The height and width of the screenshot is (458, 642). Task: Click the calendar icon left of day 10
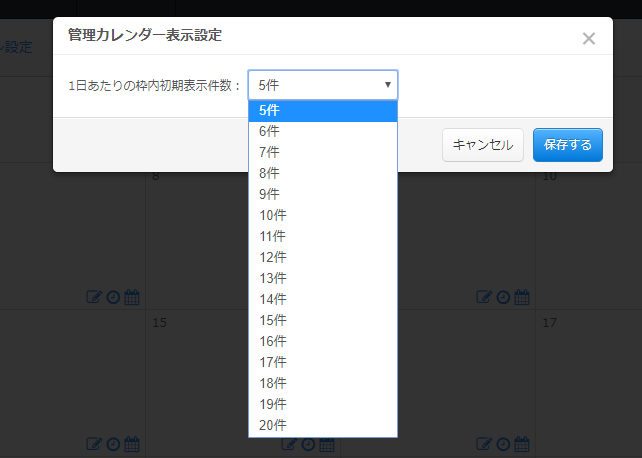pyautogui.click(x=521, y=297)
